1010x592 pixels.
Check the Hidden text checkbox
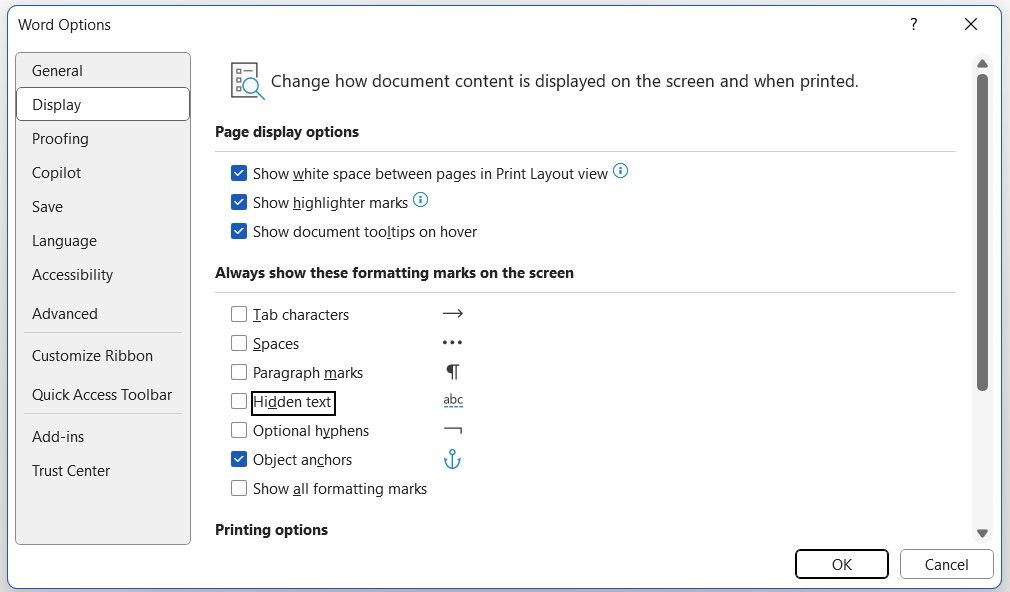pos(239,402)
